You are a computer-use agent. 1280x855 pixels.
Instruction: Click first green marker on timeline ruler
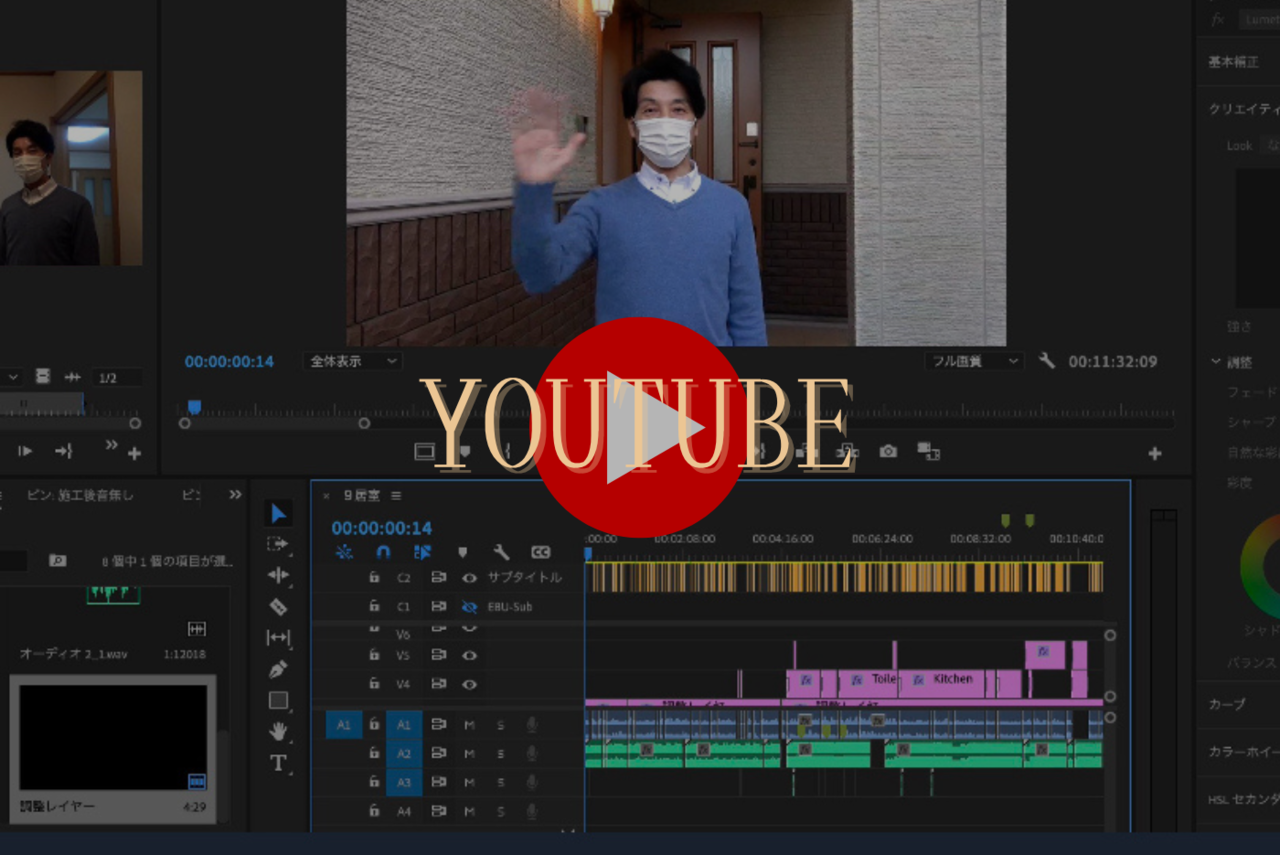pos(1005,520)
